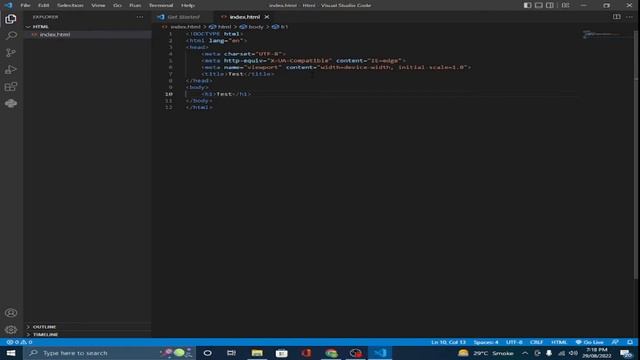Click h1 element in the breadcrumb
Screen dimensions: 640x360
pyautogui.click(x=284, y=27)
